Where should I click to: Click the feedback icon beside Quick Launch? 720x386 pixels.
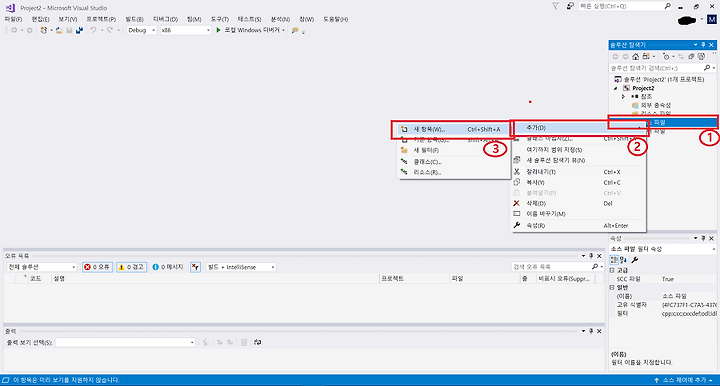(570, 6)
